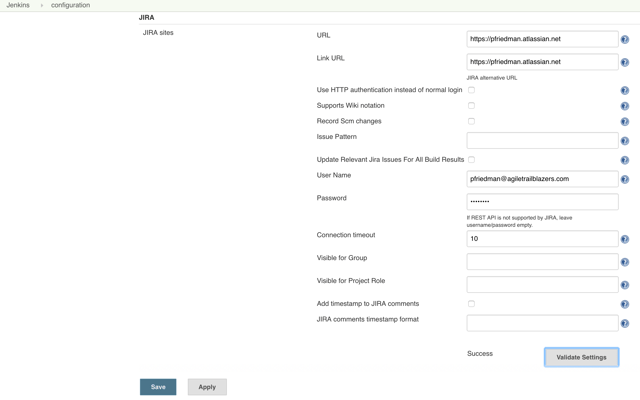The height and width of the screenshot is (400, 640).
Task: Expand the breadcrumb arrow after Jenkins
Action: (42, 5)
